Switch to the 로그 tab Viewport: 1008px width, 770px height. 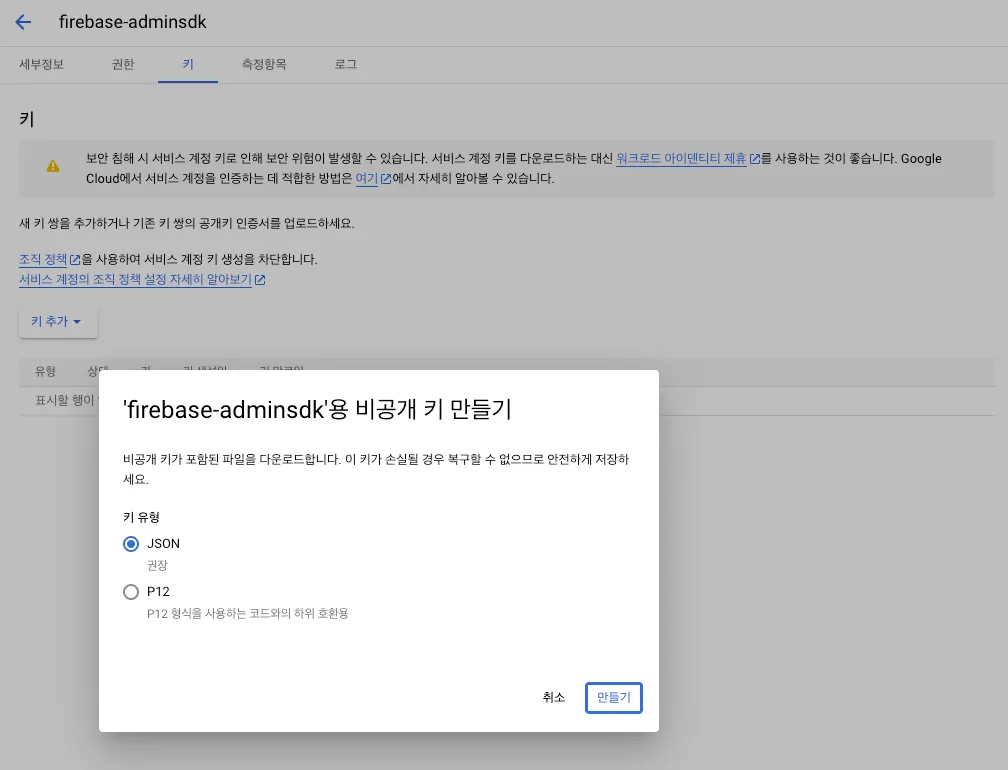click(x=345, y=64)
